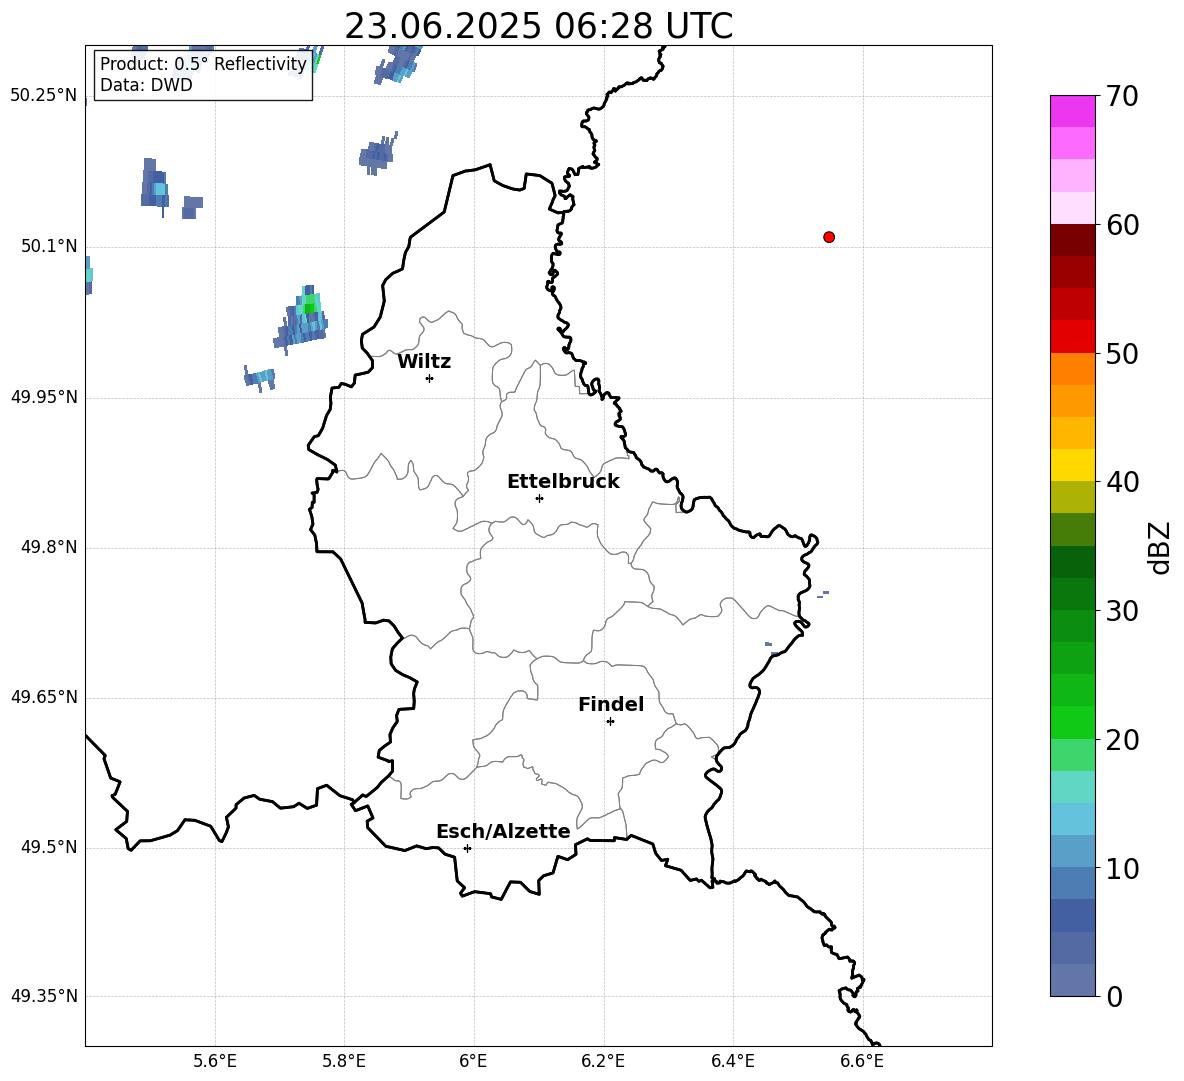Click the yellow colorbar segment at 40
This screenshot has width=1184, height=1081.
1072,465
